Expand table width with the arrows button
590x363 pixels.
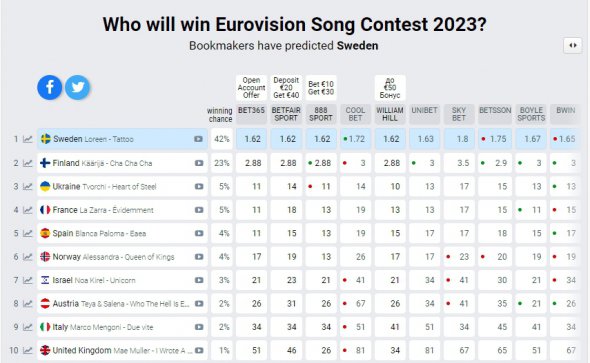pos(573,46)
